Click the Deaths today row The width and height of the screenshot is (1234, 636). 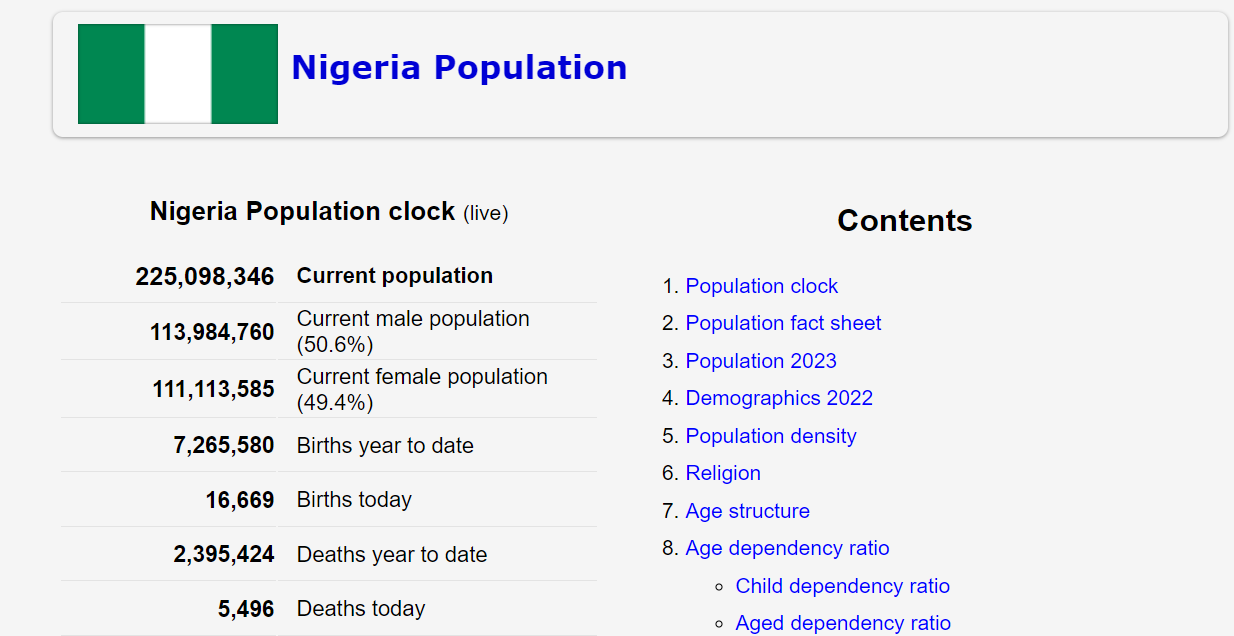[x=361, y=609]
